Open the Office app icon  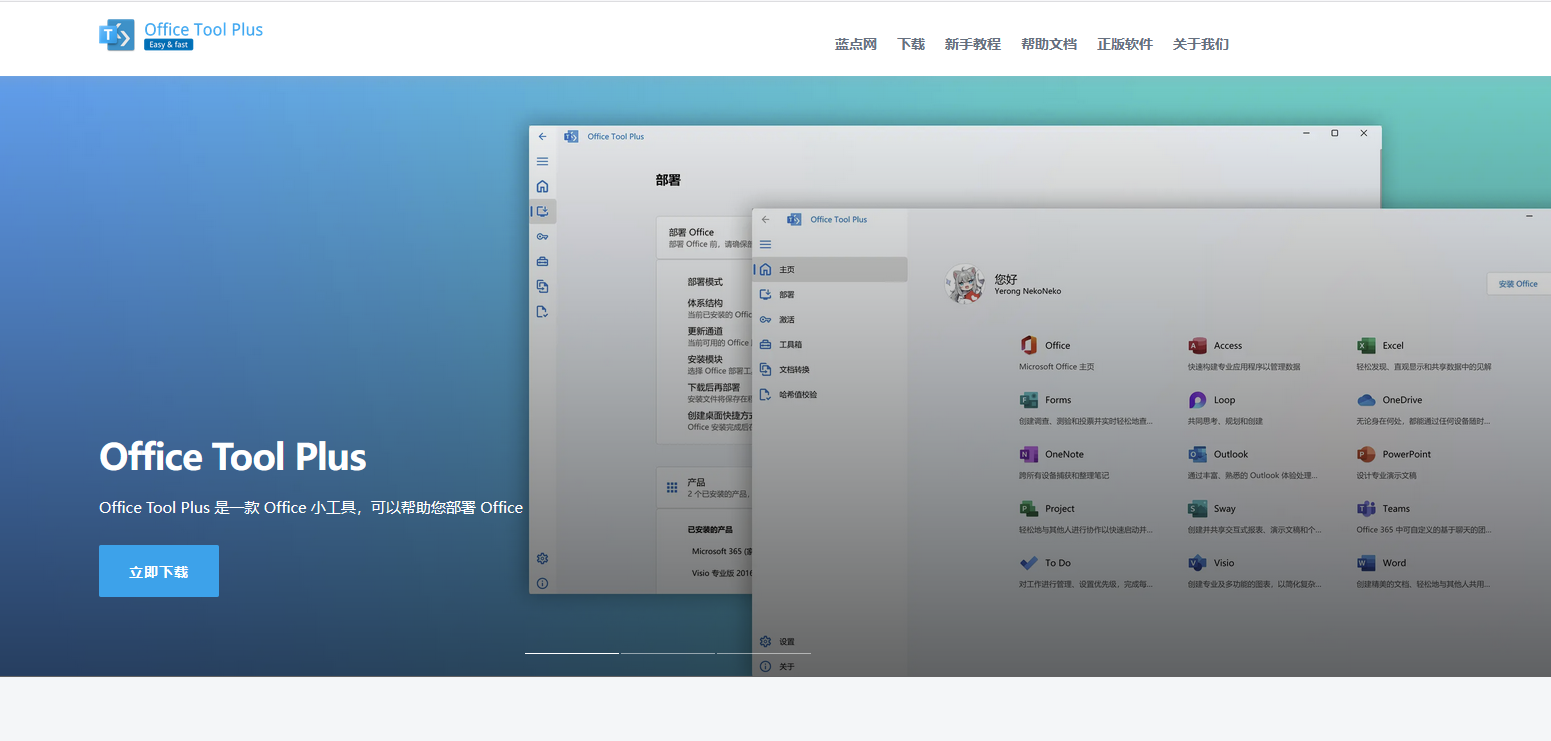(x=1029, y=345)
